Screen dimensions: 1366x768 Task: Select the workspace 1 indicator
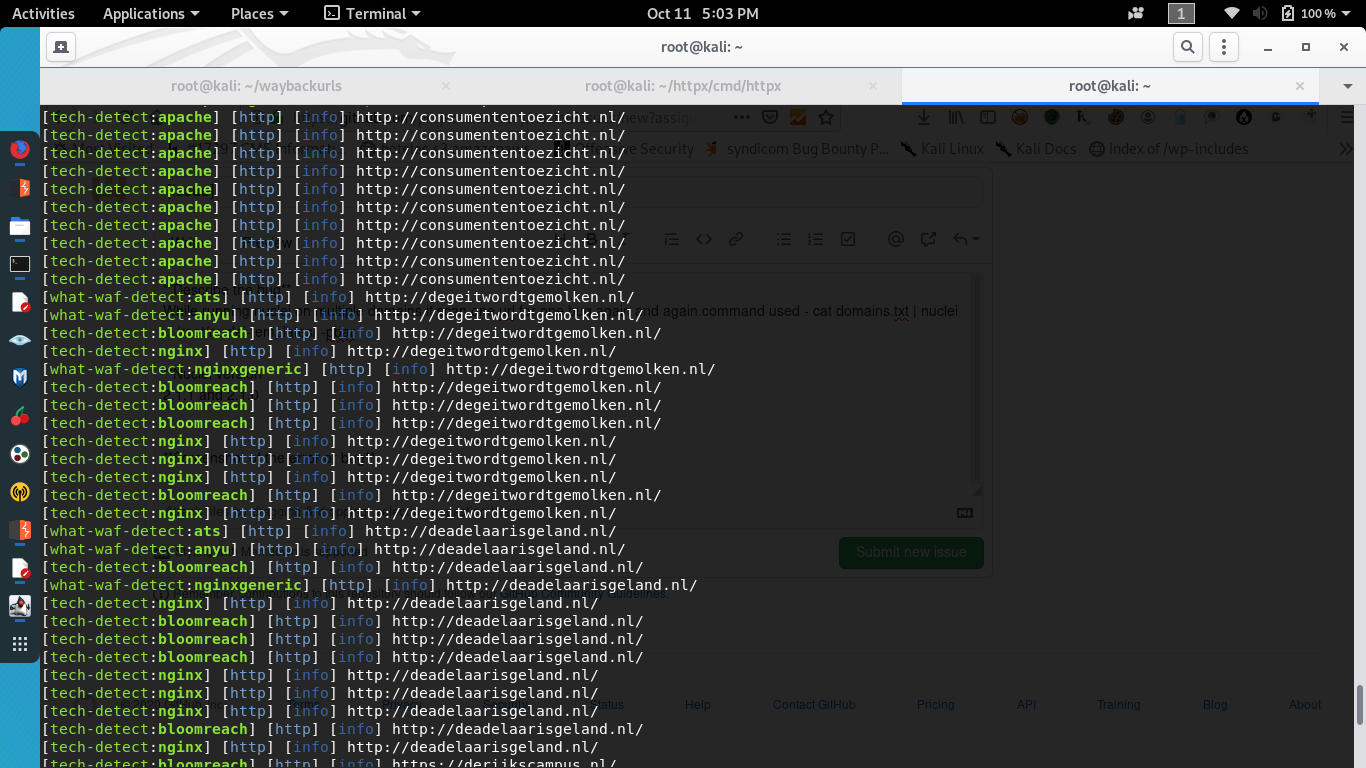pyautogui.click(x=1181, y=13)
